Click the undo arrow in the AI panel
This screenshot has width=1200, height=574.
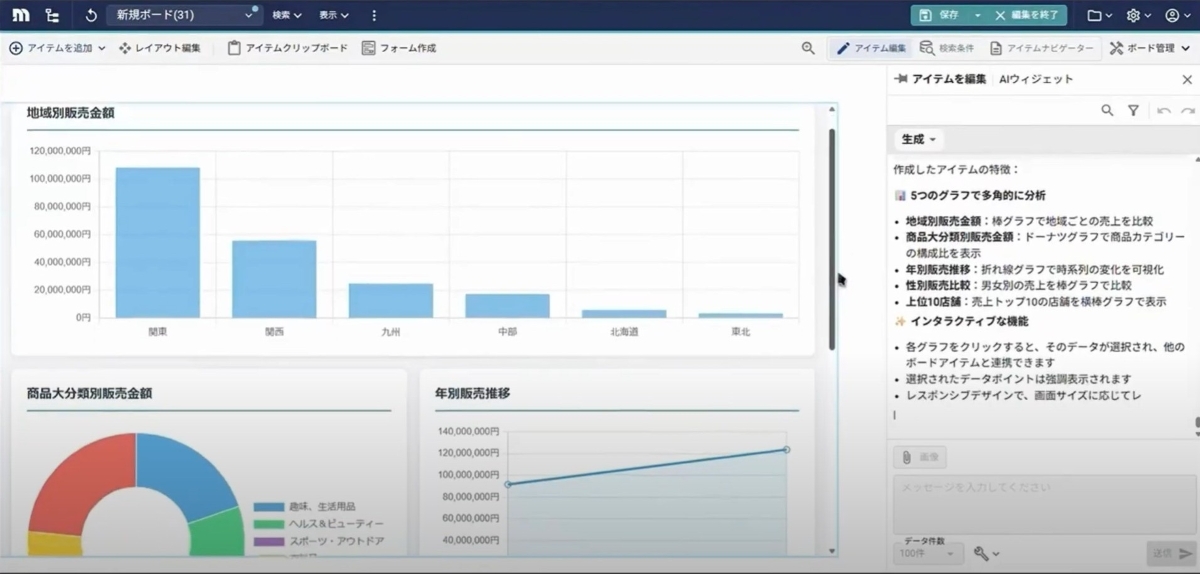tap(1163, 111)
